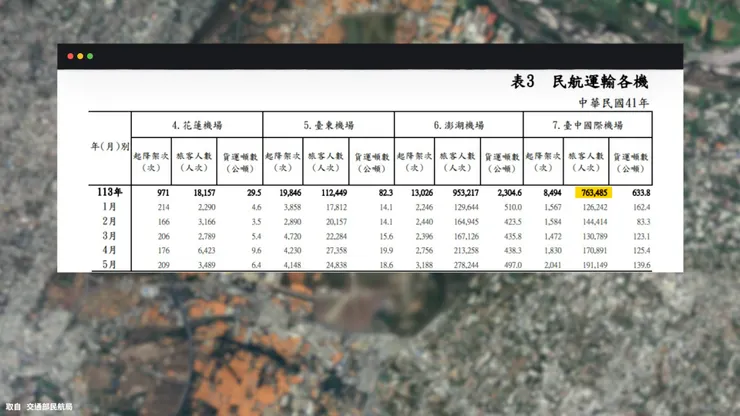Click the 125.4 cell in 4月 row
The width and height of the screenshot is (740, 416).
(x=642, y=251)
